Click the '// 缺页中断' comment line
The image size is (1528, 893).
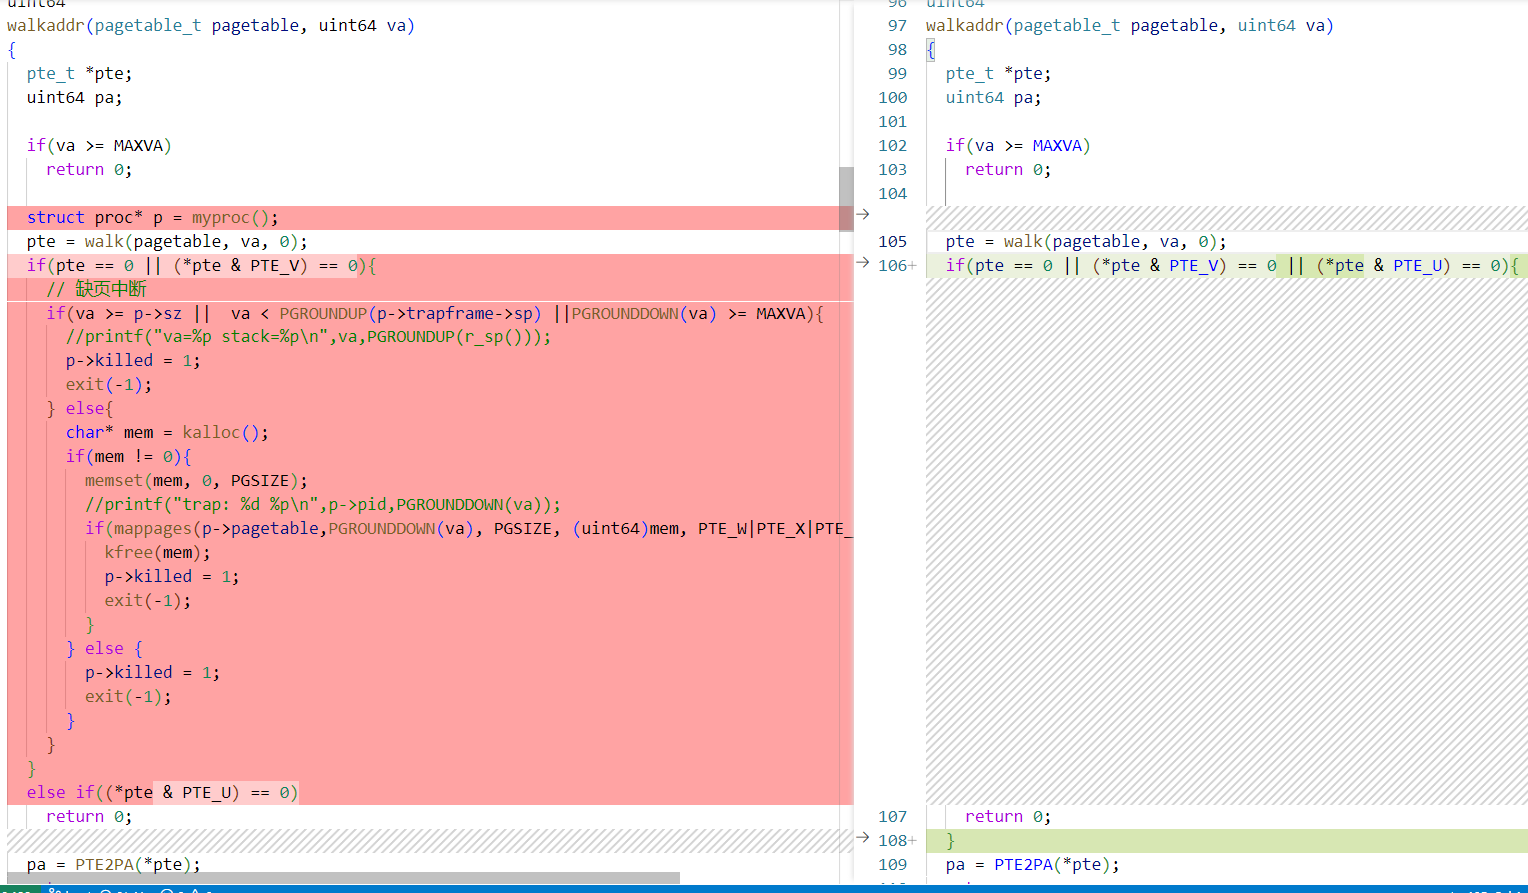(x=96, y=289)
